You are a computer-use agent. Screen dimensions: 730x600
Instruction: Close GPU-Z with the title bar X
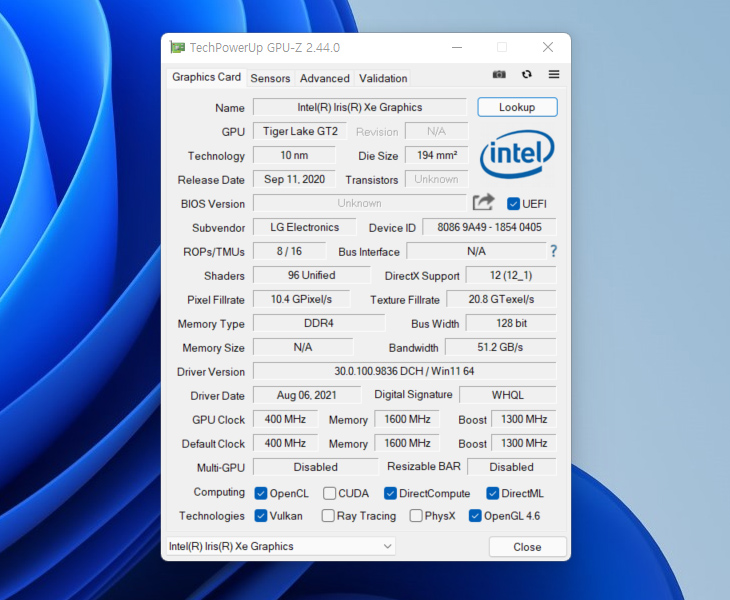click(x=548, y=47)
